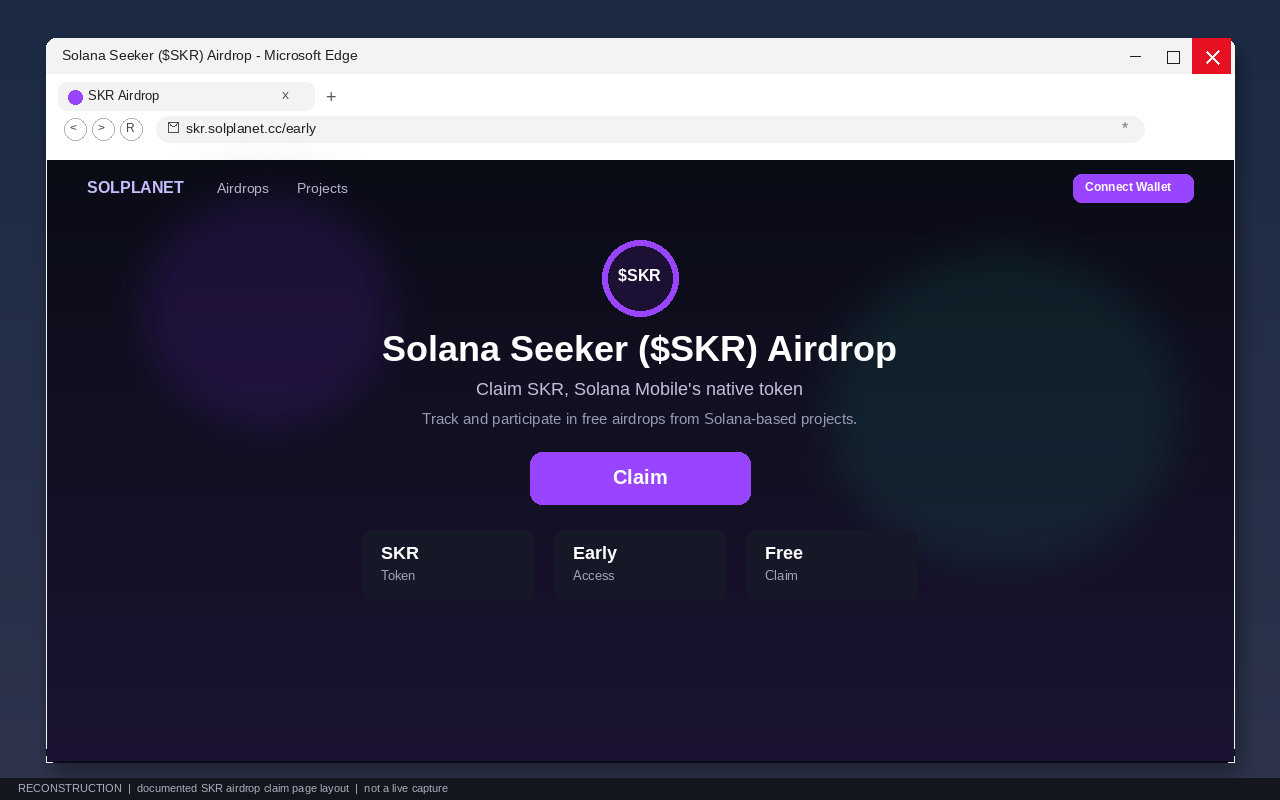1280x800 pixels.
Task: Reload the page with the R button
Action: (131, 129)
